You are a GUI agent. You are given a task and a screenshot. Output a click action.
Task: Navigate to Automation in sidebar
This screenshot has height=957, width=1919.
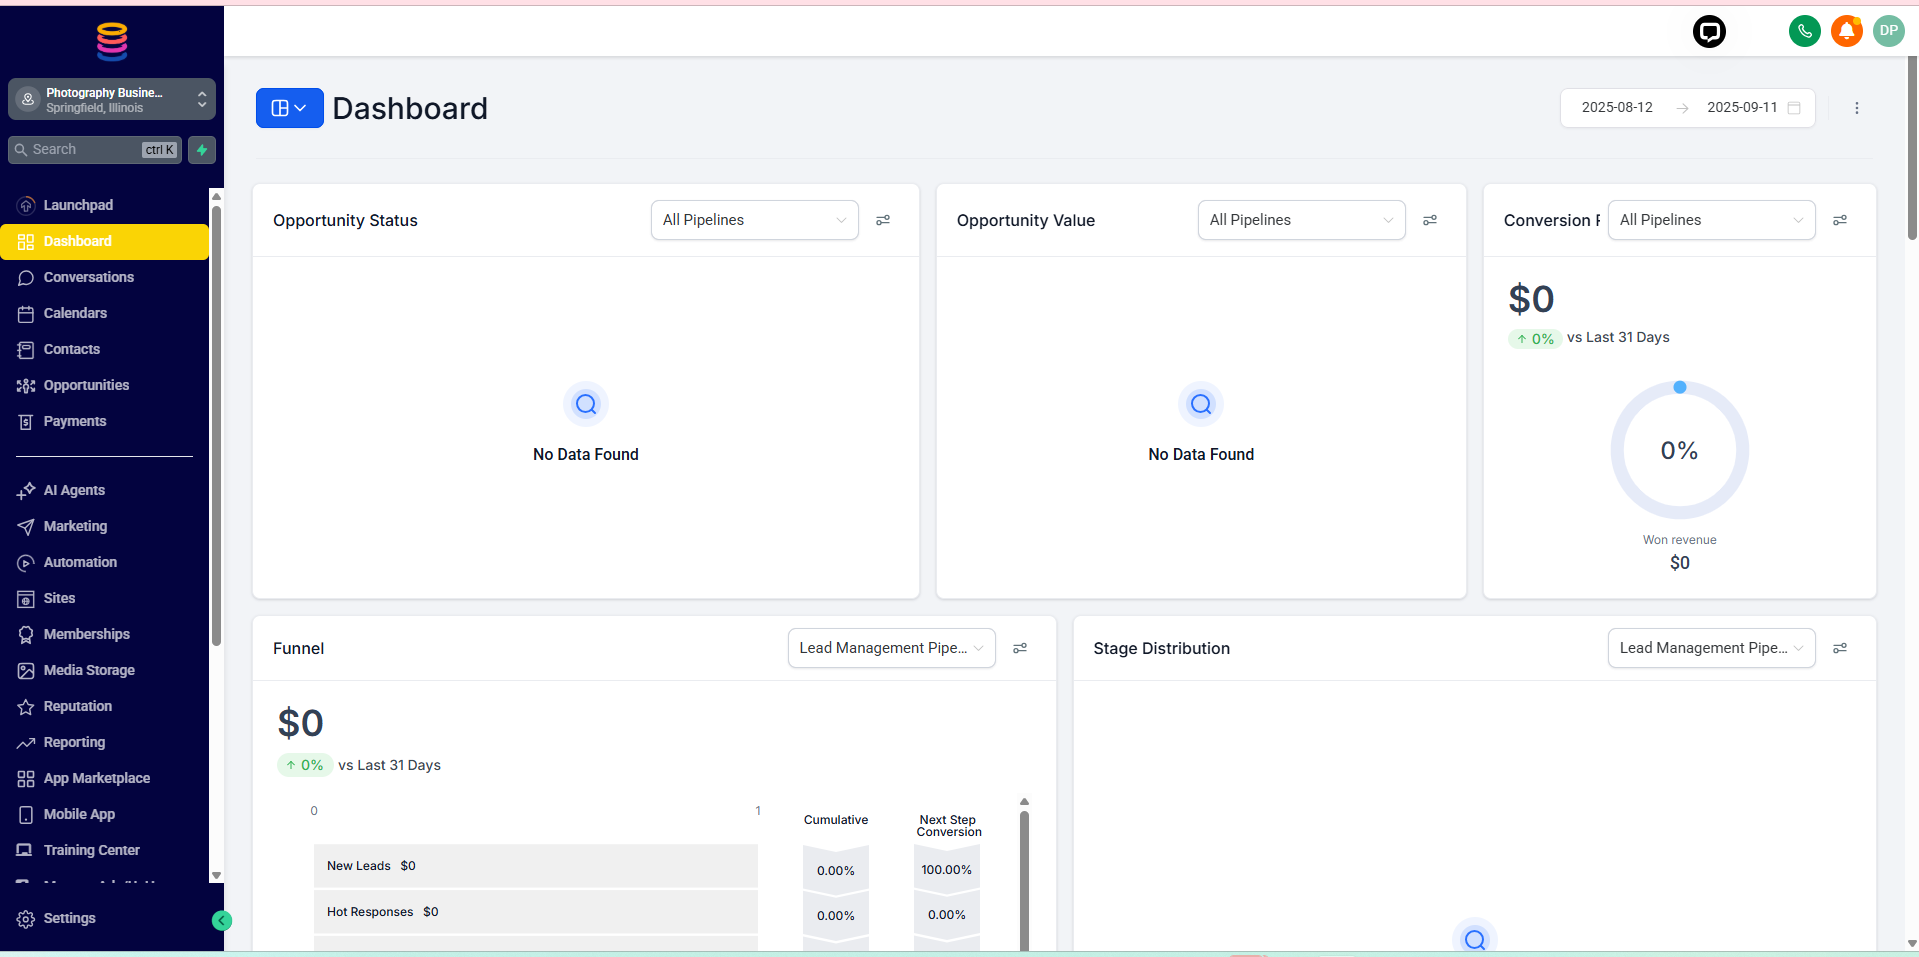pyautogui.click(x=80, y=562)
